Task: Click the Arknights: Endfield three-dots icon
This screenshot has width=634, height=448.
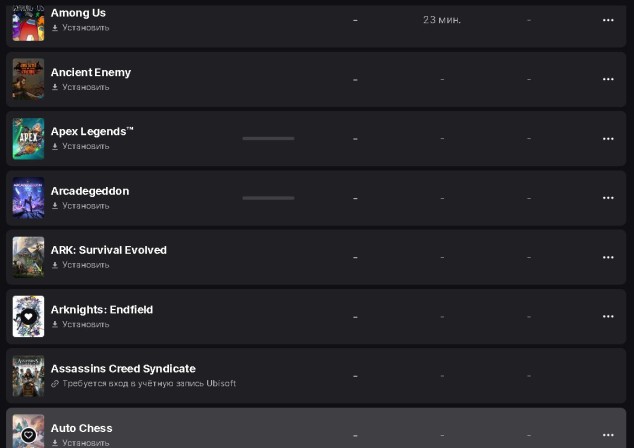Action: (x=607, y=317)
